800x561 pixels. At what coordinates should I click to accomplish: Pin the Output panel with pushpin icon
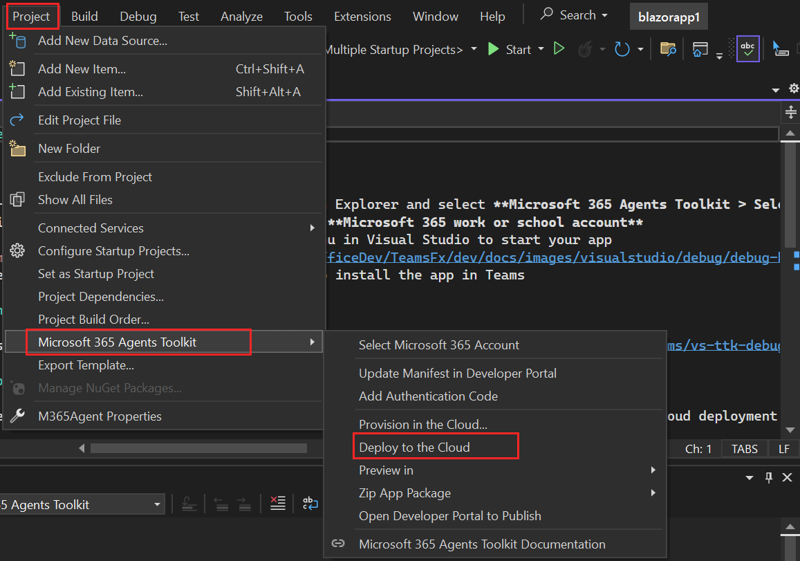769,478
